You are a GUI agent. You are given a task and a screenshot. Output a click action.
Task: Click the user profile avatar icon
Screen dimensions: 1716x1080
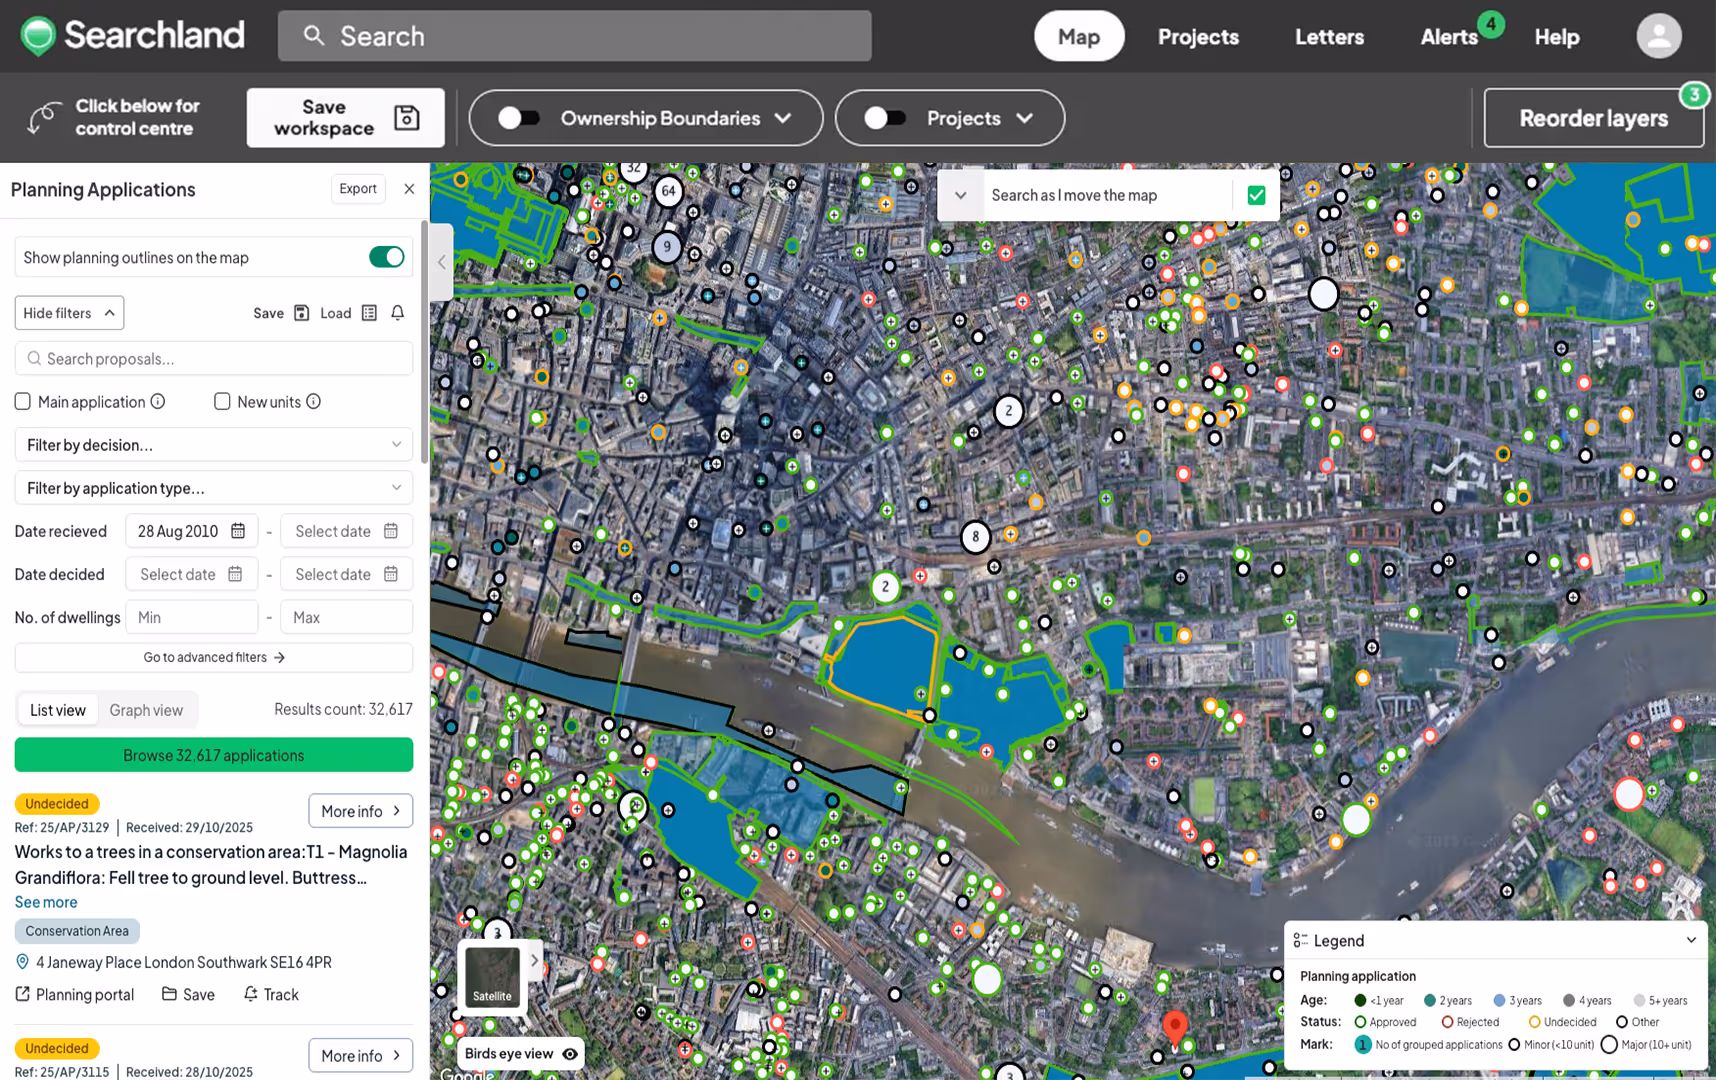(1658, 35)
